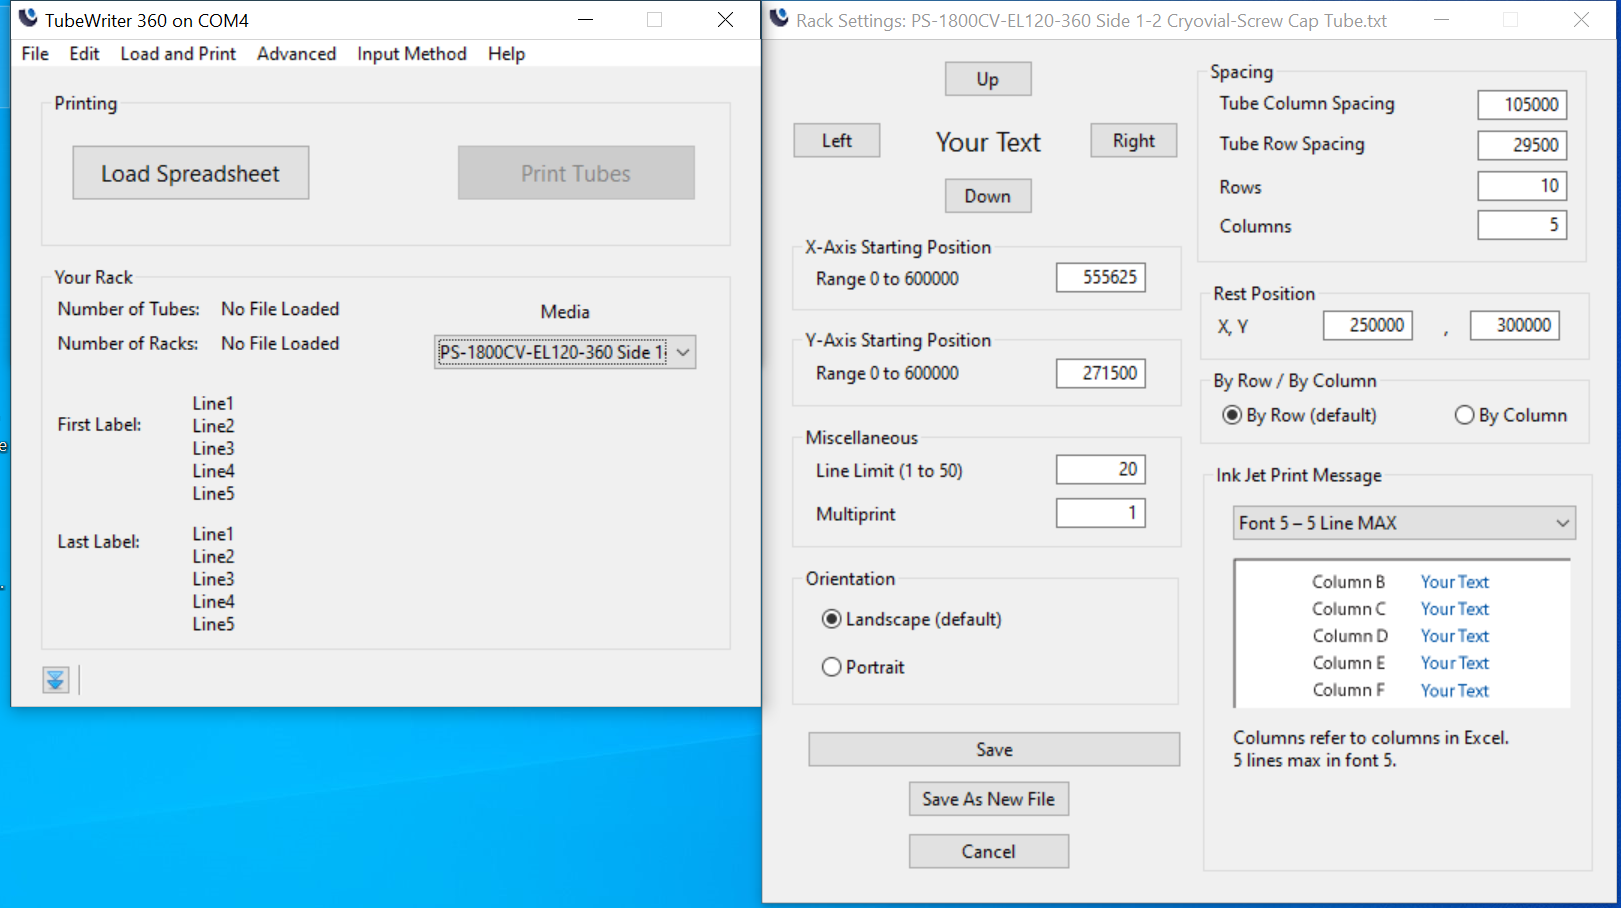This screenshot has width=1621, height=908.
Task: Click the Left button in Rack Settings
Action: click(837, 141)
